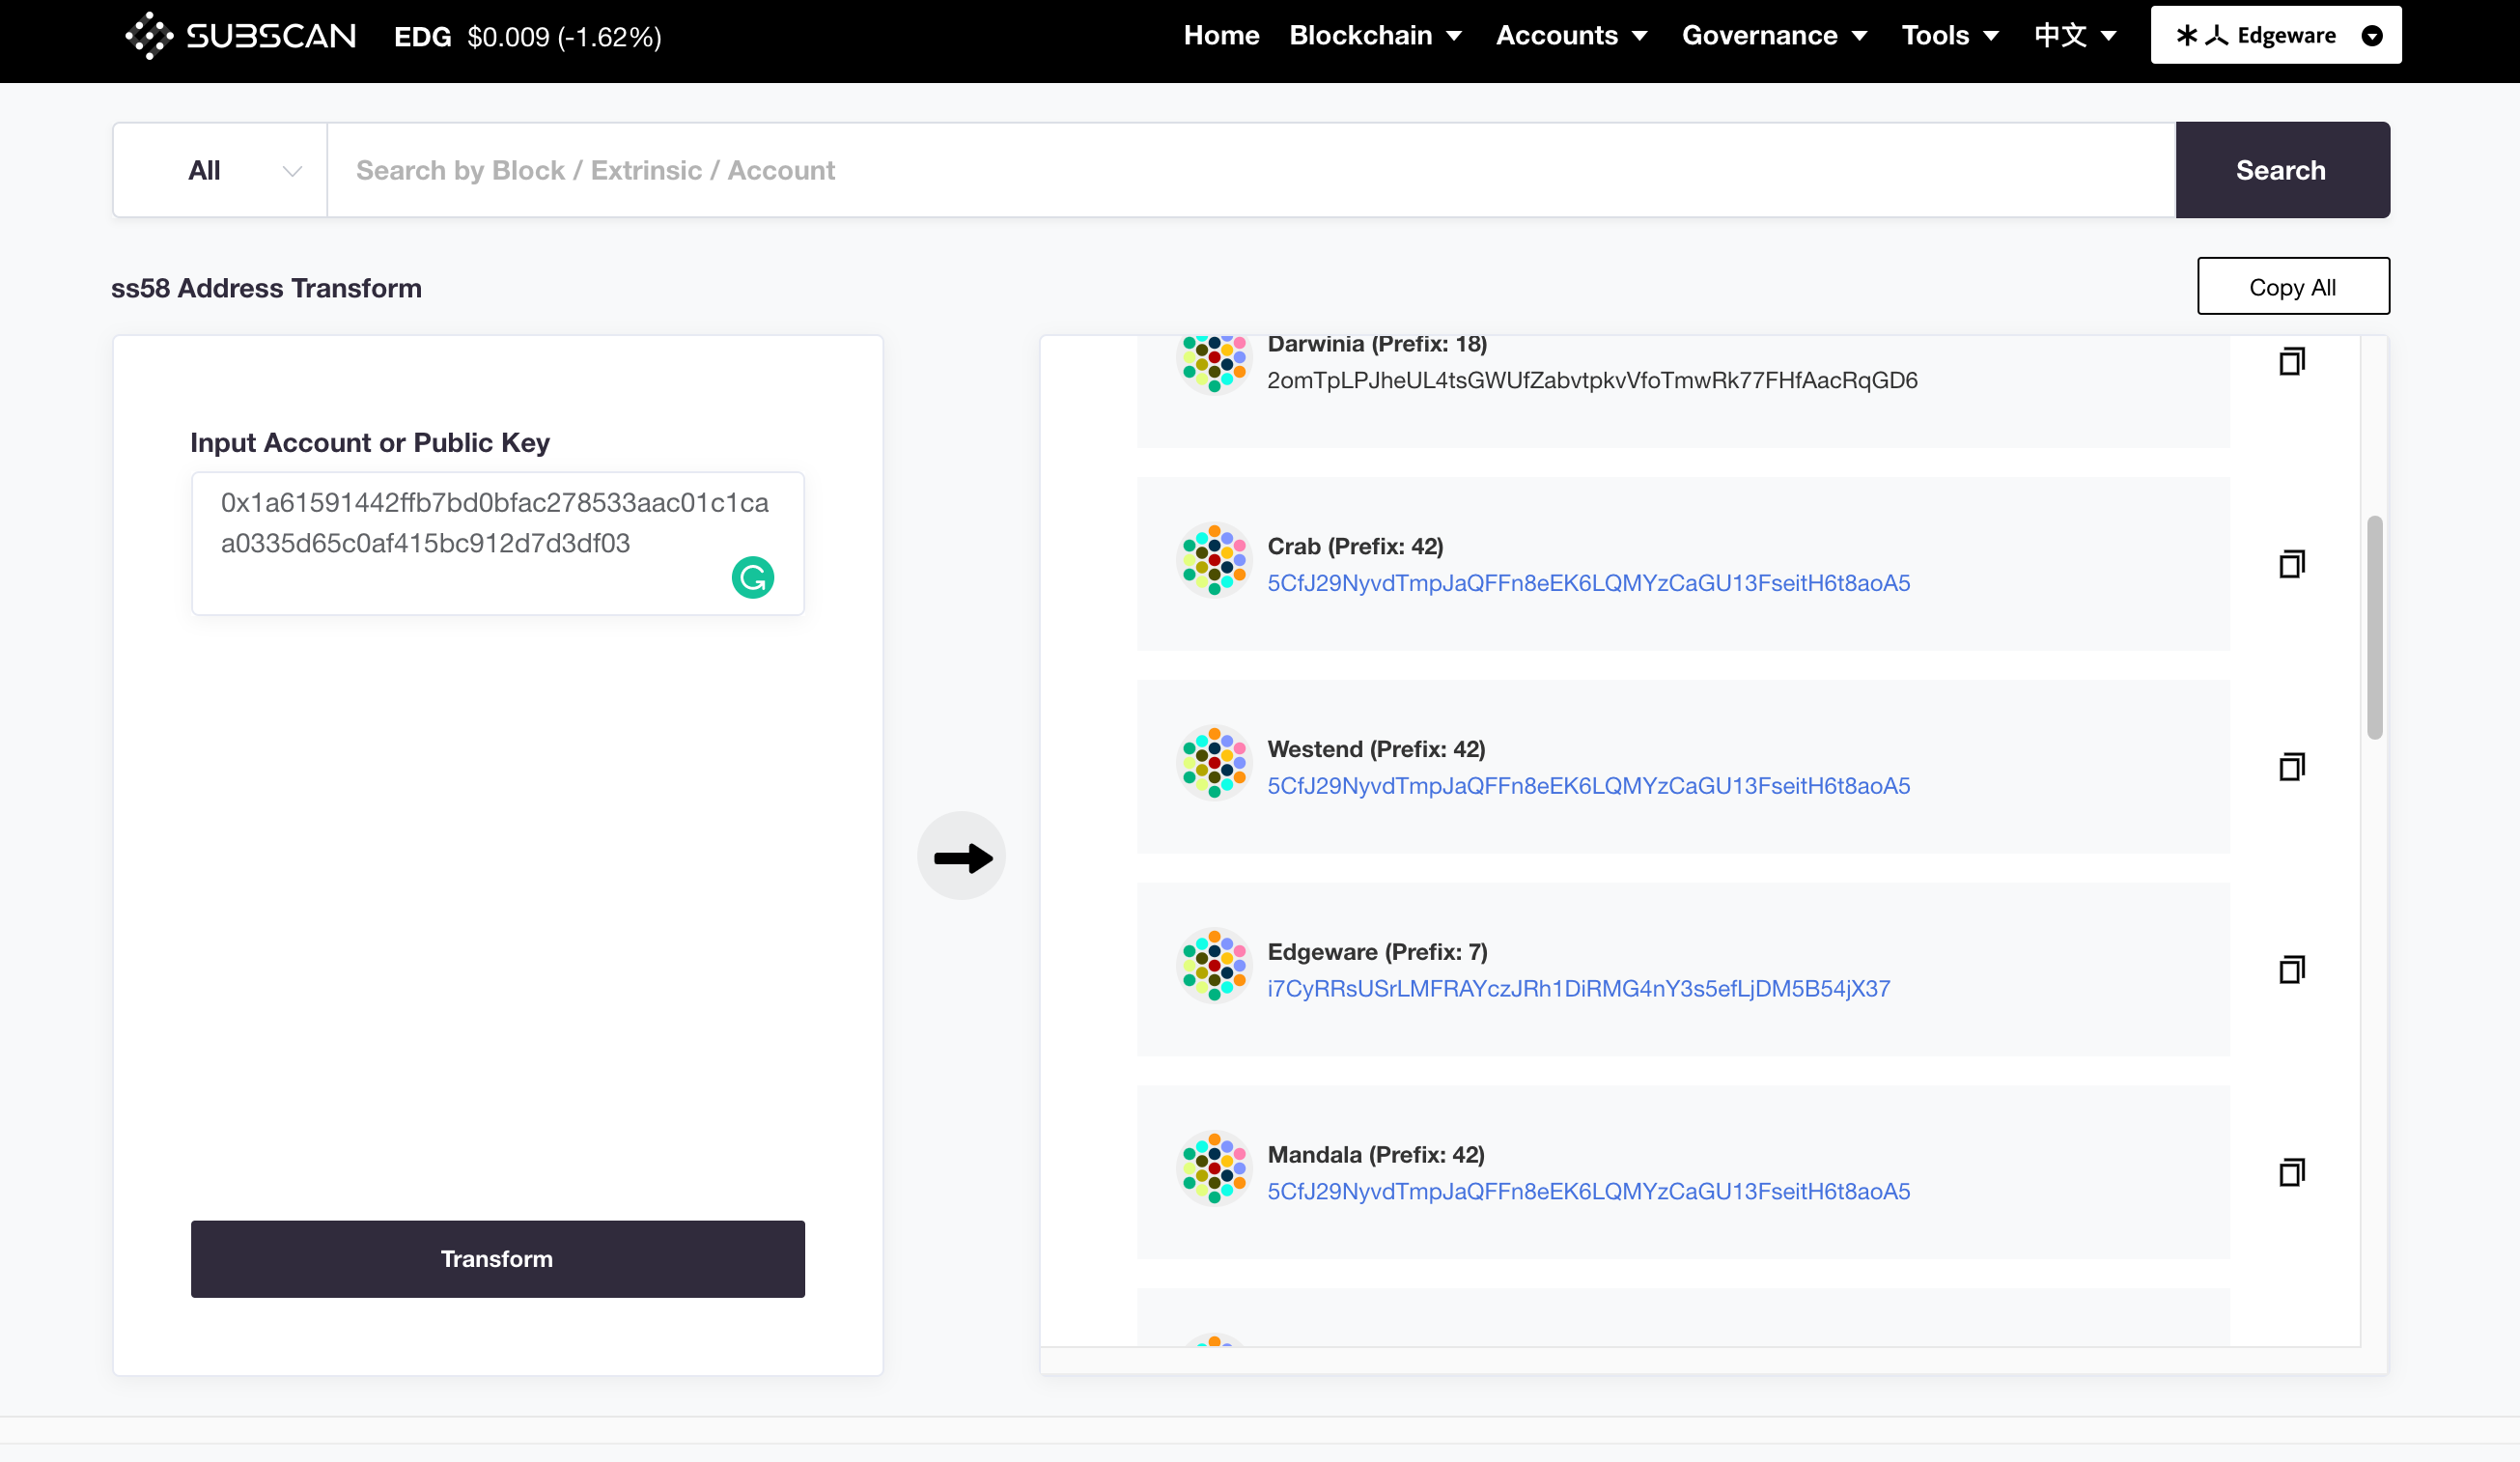
Task: Copy the Crab address via icon
Action: [2291, 564]
